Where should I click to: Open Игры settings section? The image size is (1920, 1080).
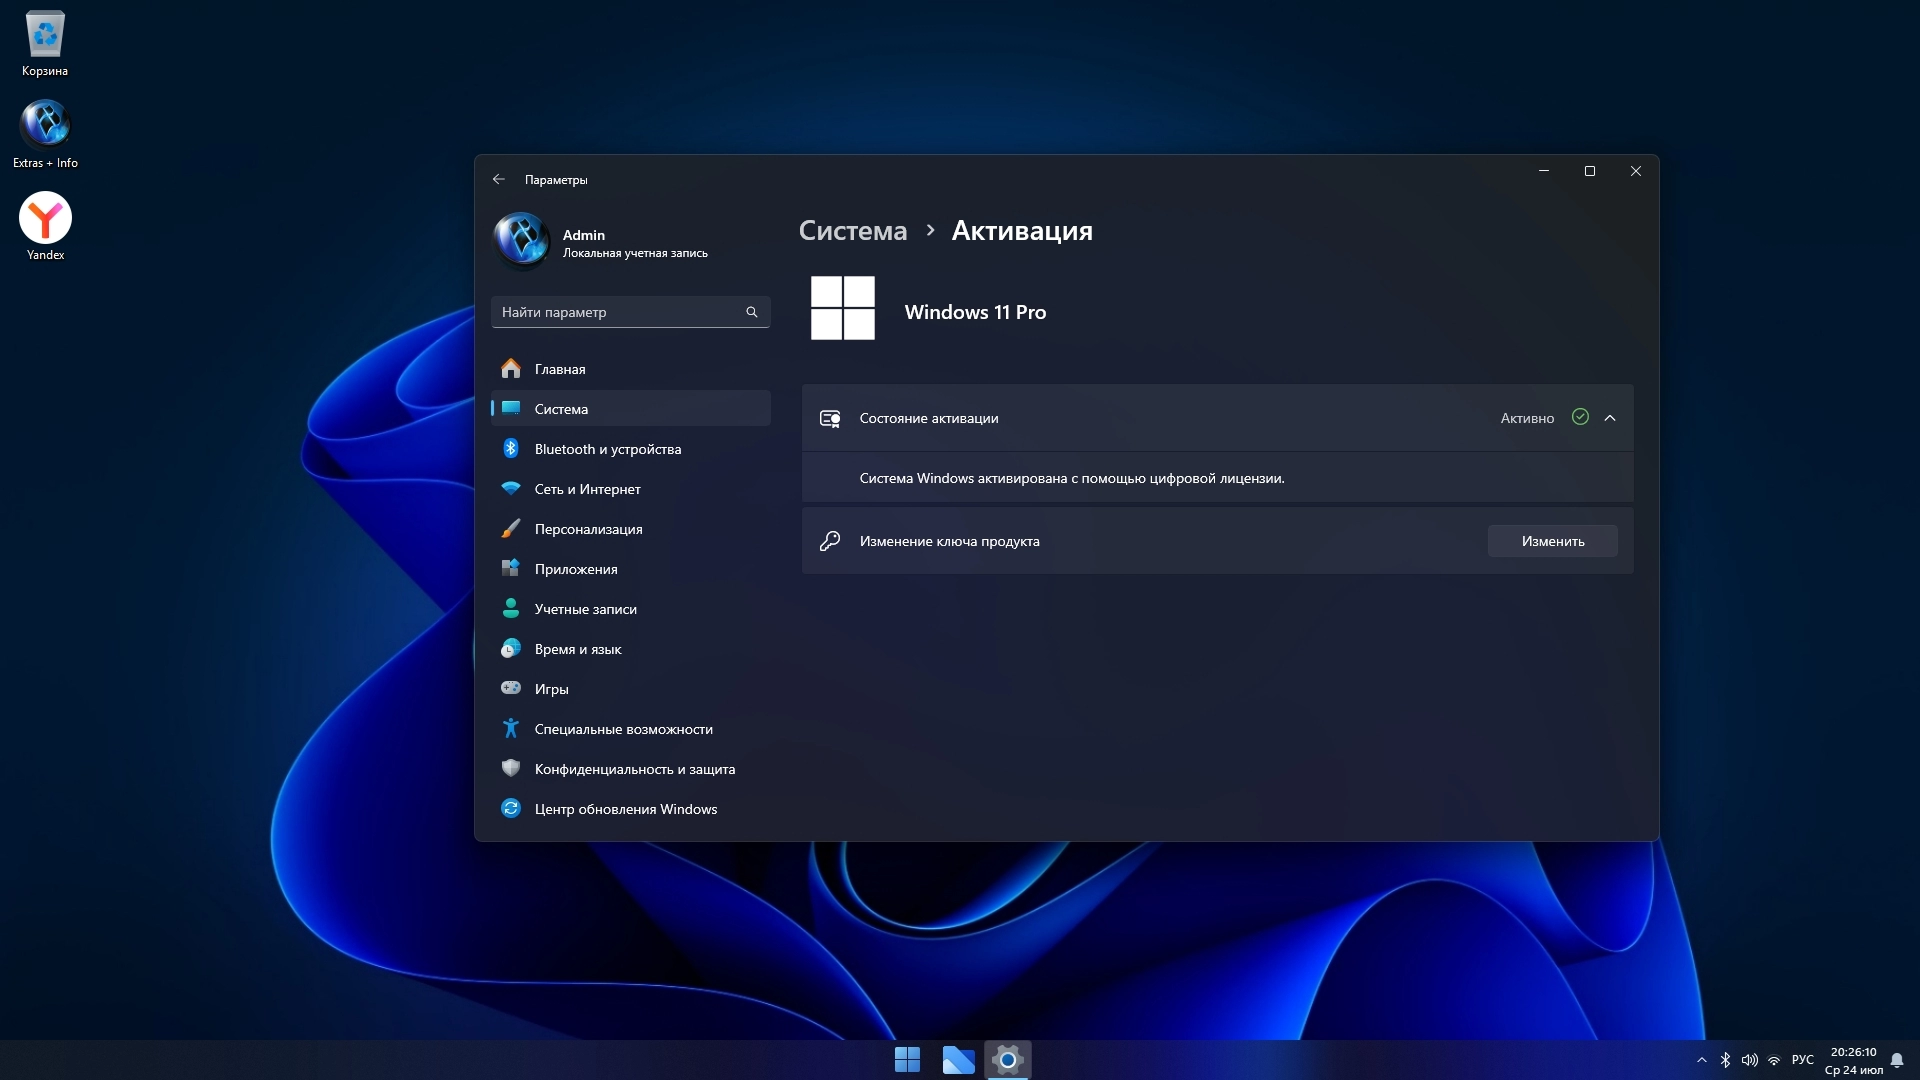tap(551, 689)
